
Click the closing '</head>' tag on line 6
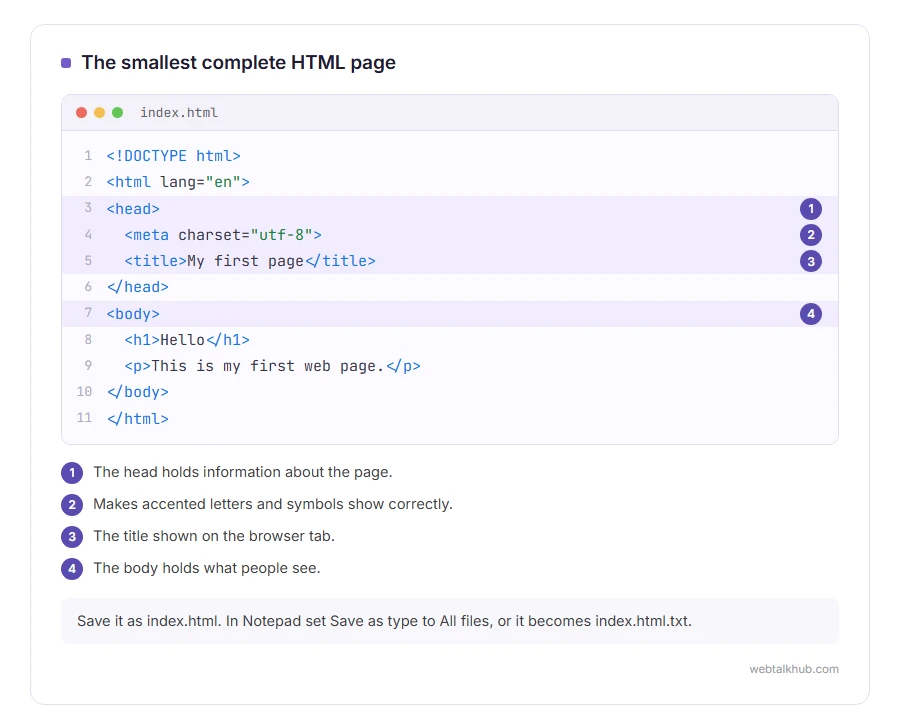pyautogui.click(x=137, y=287)
